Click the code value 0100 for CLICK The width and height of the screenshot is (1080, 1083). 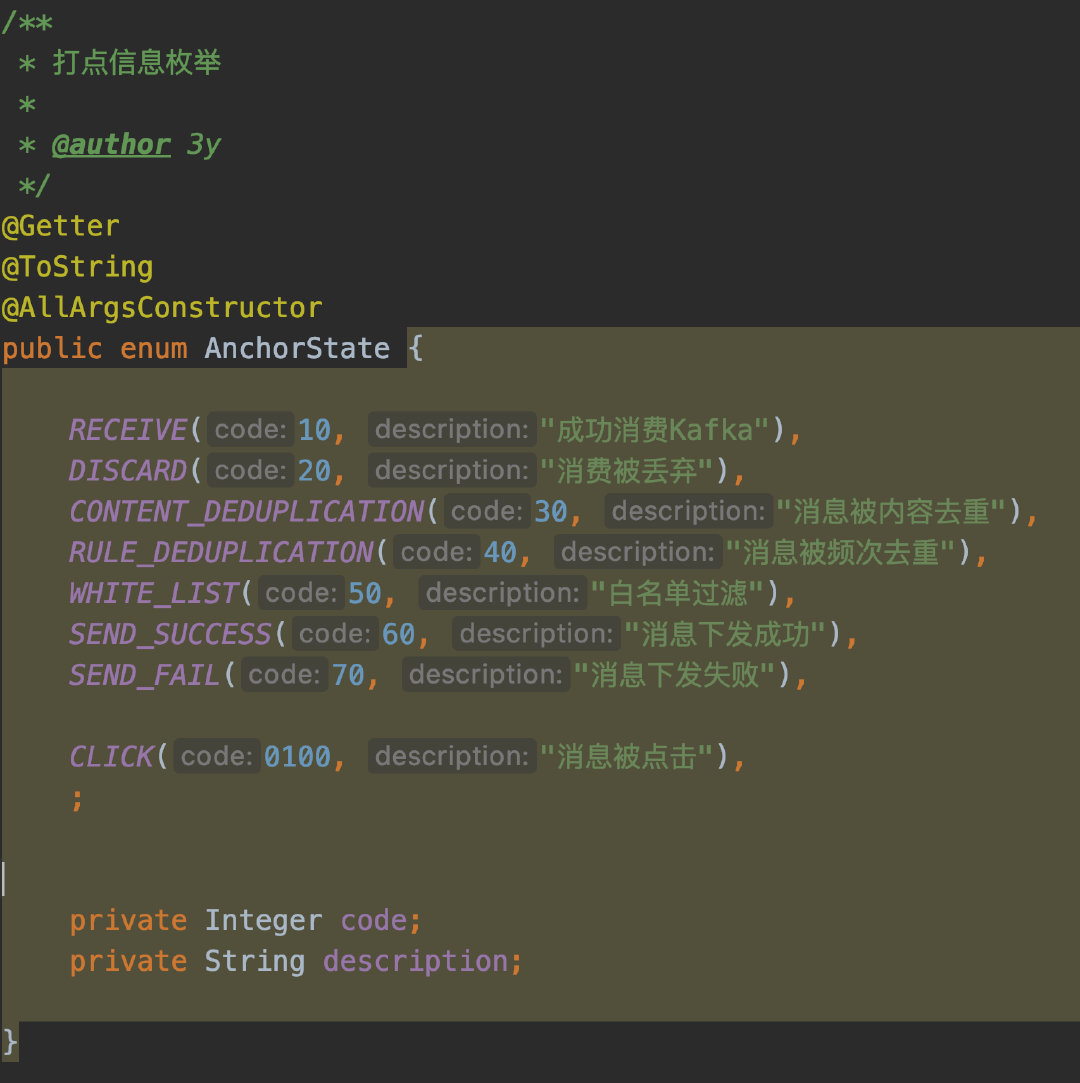301,756
